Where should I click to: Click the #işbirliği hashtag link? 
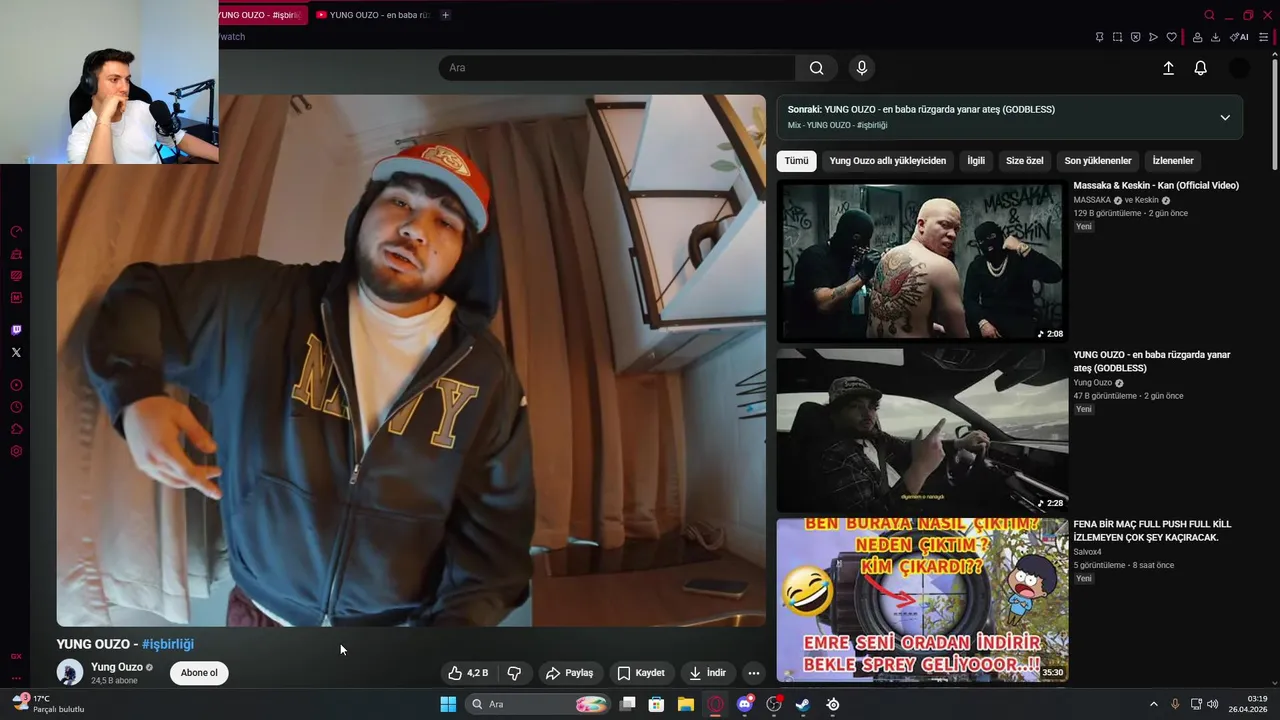pos(168,644)
